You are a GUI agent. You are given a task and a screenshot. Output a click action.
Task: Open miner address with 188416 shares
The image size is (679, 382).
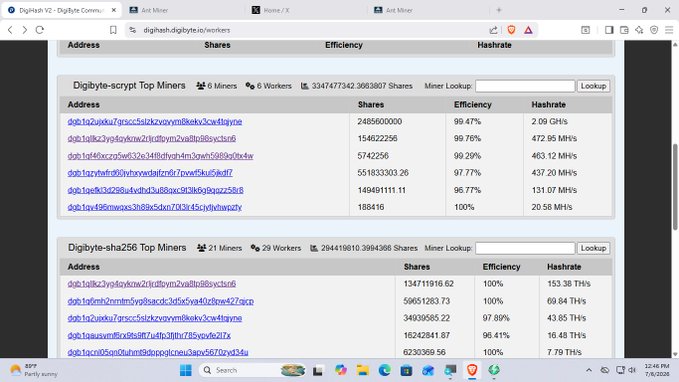(x=155, y=207)
